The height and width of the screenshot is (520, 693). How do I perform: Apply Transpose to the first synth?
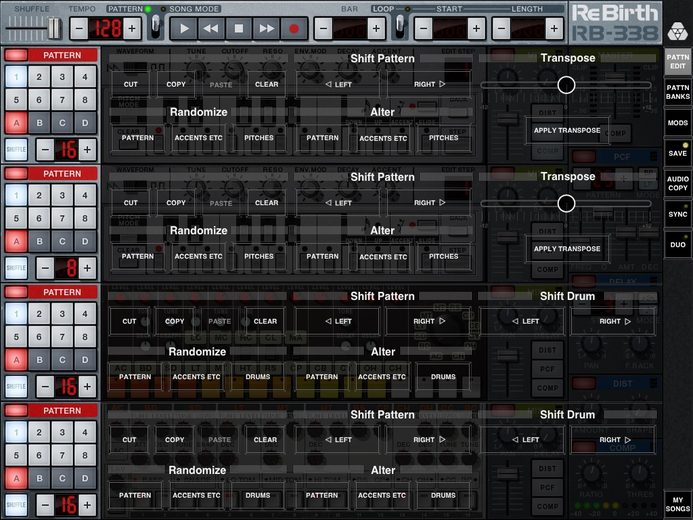pyautogui.click(x=567, y=130)
